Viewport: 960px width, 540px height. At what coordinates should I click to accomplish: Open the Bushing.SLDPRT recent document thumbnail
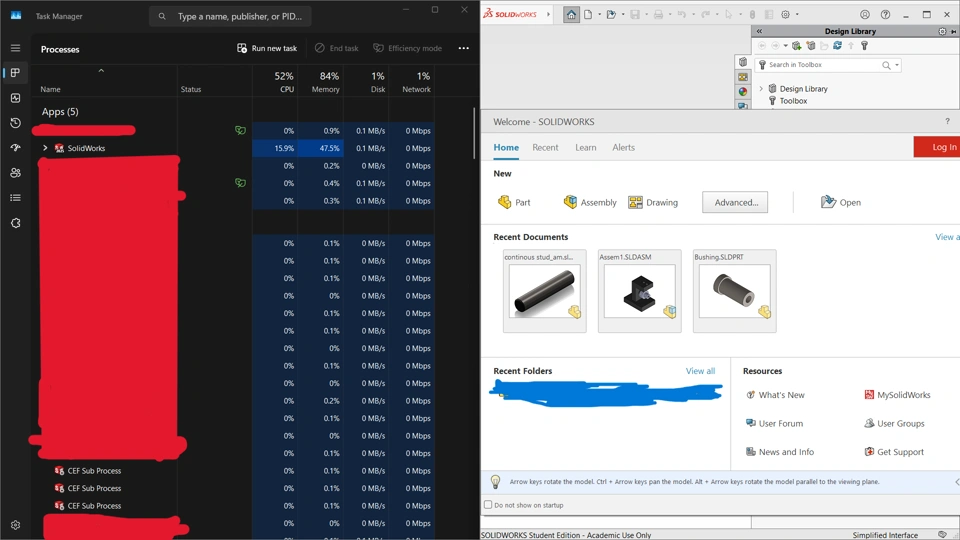[734, 291]
